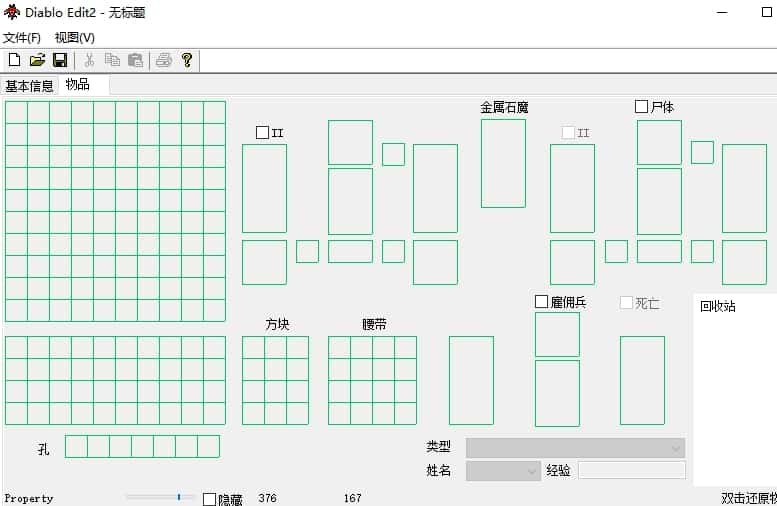Click the 类型 label
Viewport: 777px width, 506px height.
coord(439,447)
